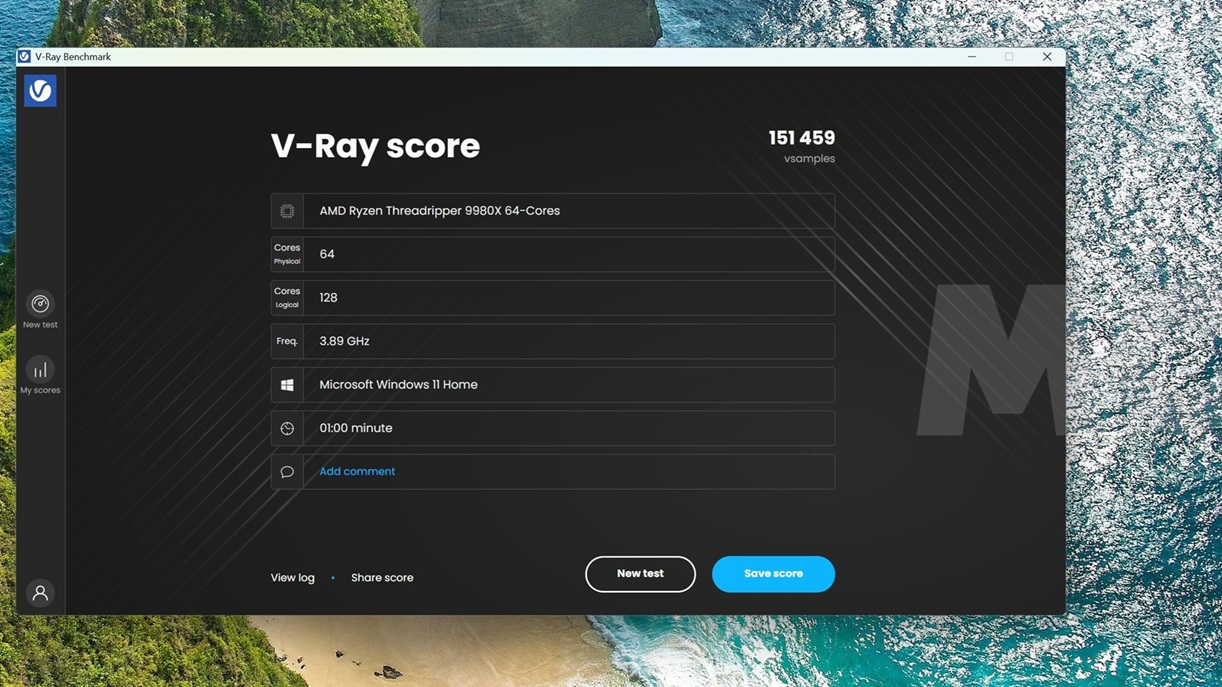
Task: Click the Add comment link
Action: pos(357,472)
